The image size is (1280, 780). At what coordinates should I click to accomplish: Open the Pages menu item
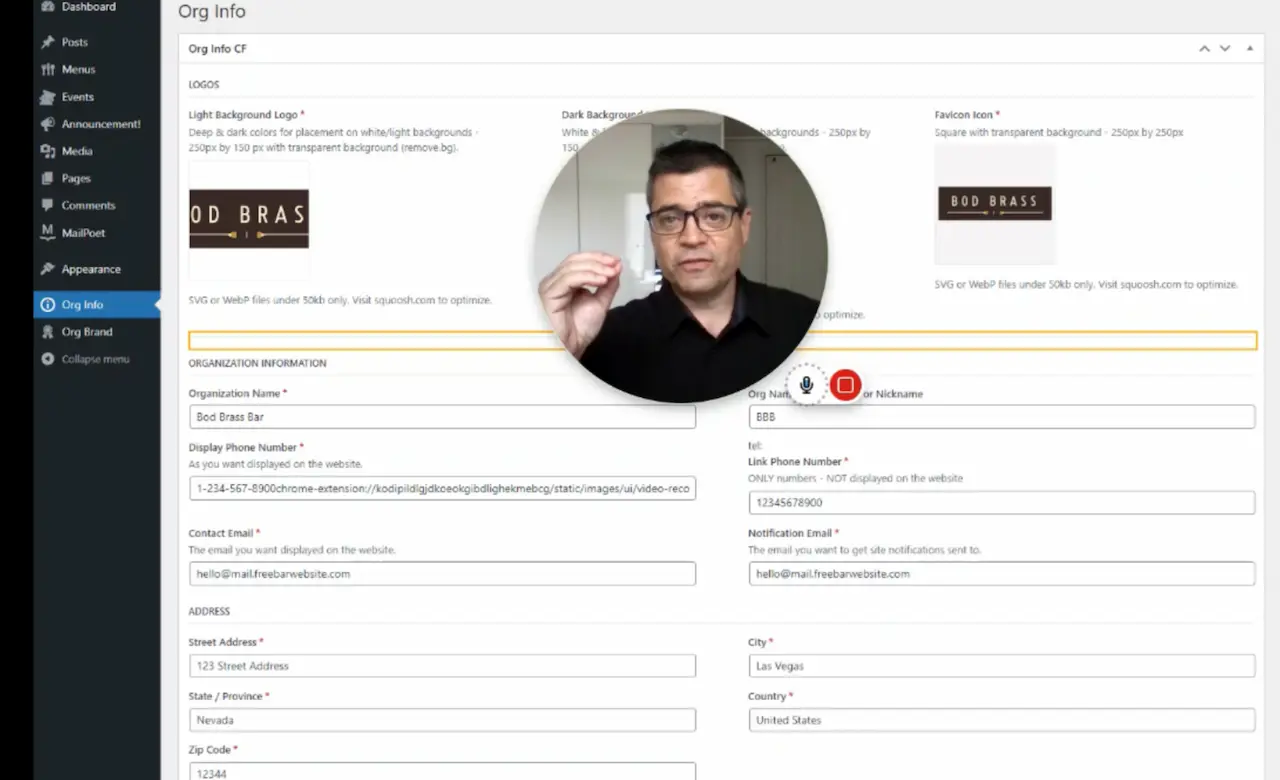76,178
